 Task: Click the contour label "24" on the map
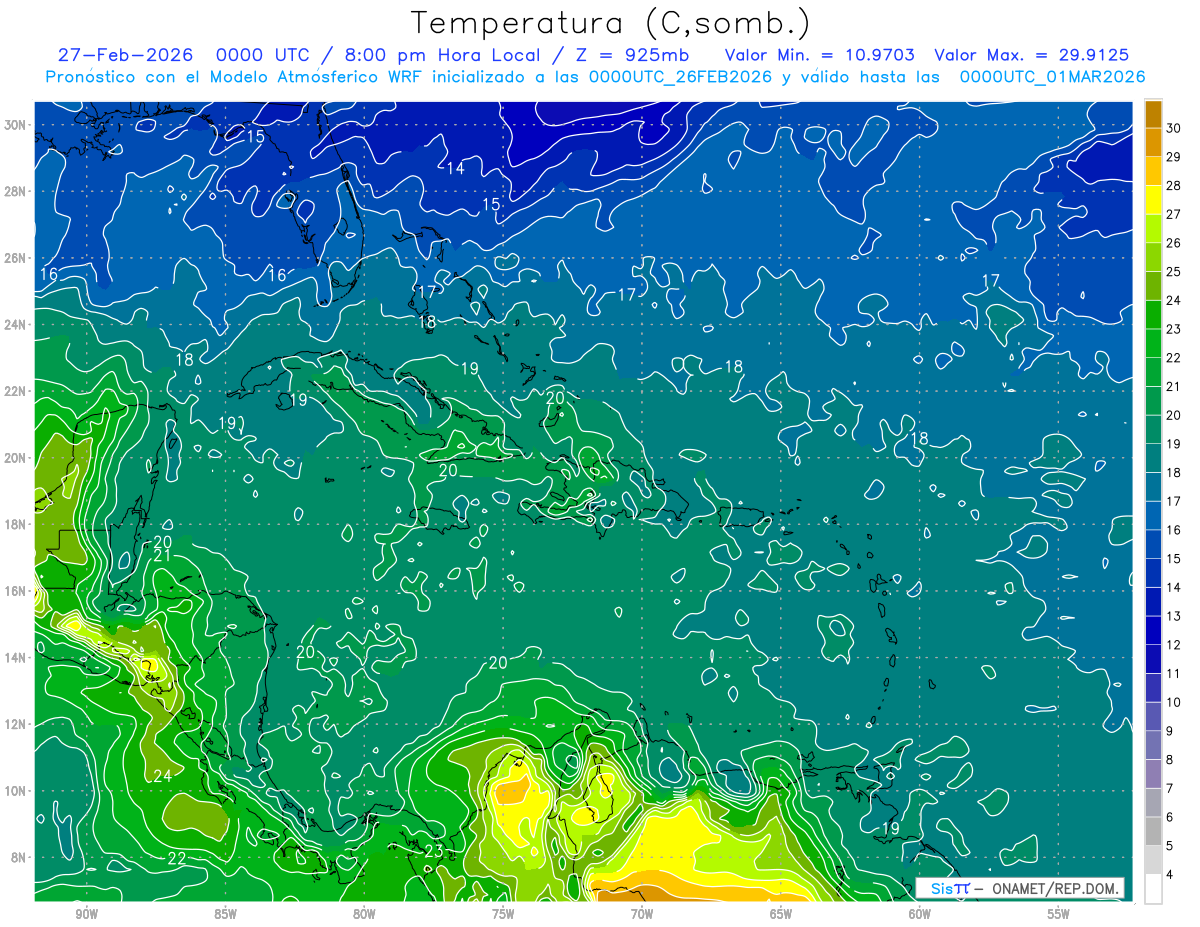pos(162,775)
